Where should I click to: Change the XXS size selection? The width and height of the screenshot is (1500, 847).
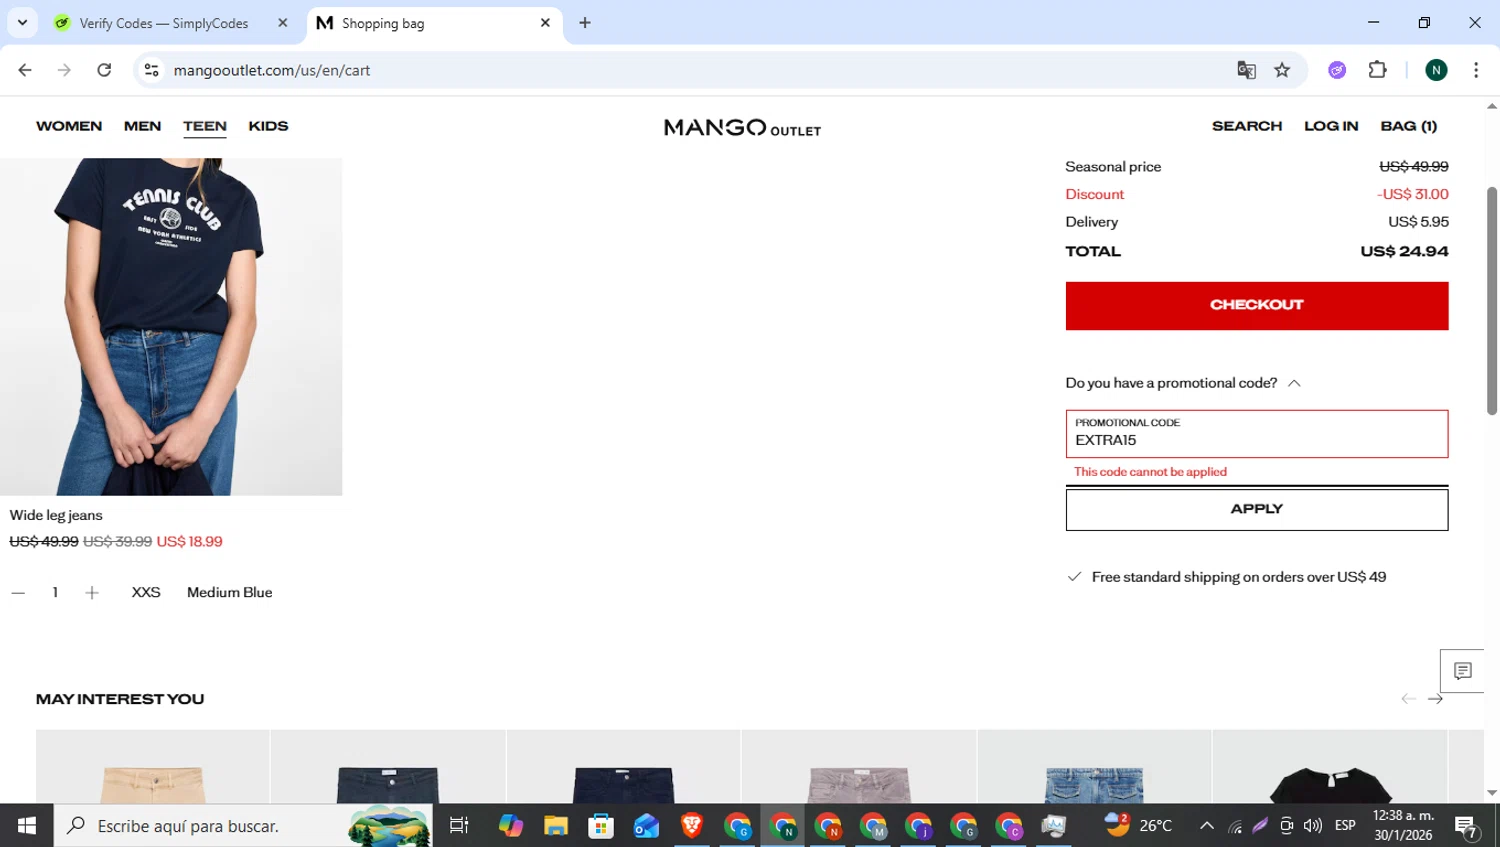[146, 592]
